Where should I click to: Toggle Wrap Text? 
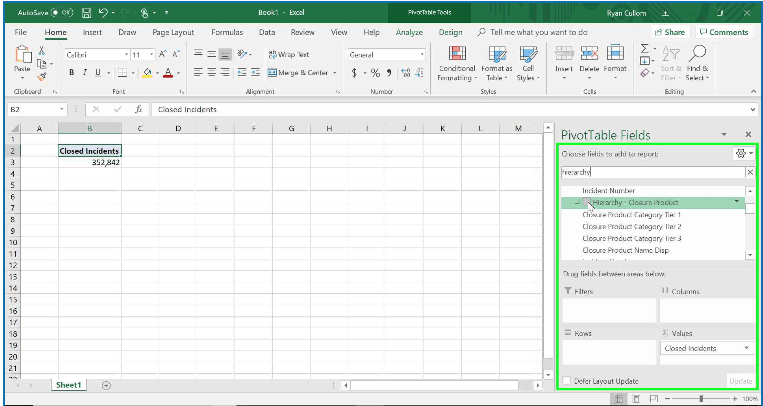[289, 55]
